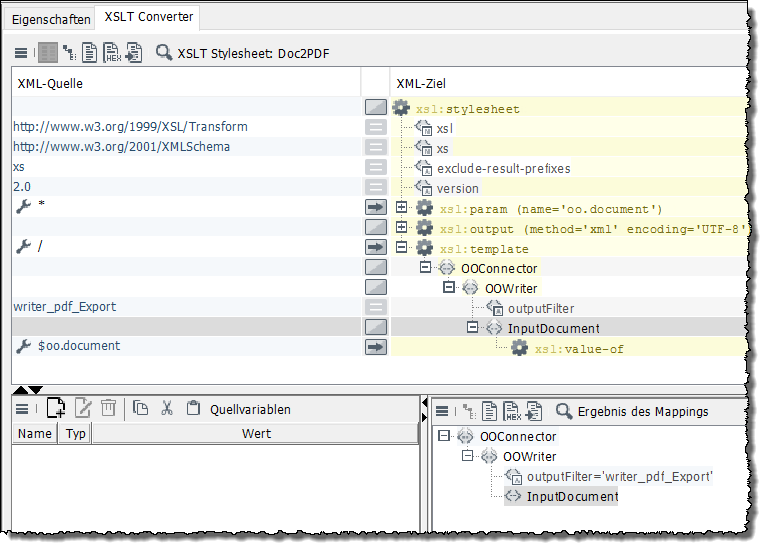
Task: Switch to the Eigenschaften tab
Action: pyautogui.click(x=49, y=18)
